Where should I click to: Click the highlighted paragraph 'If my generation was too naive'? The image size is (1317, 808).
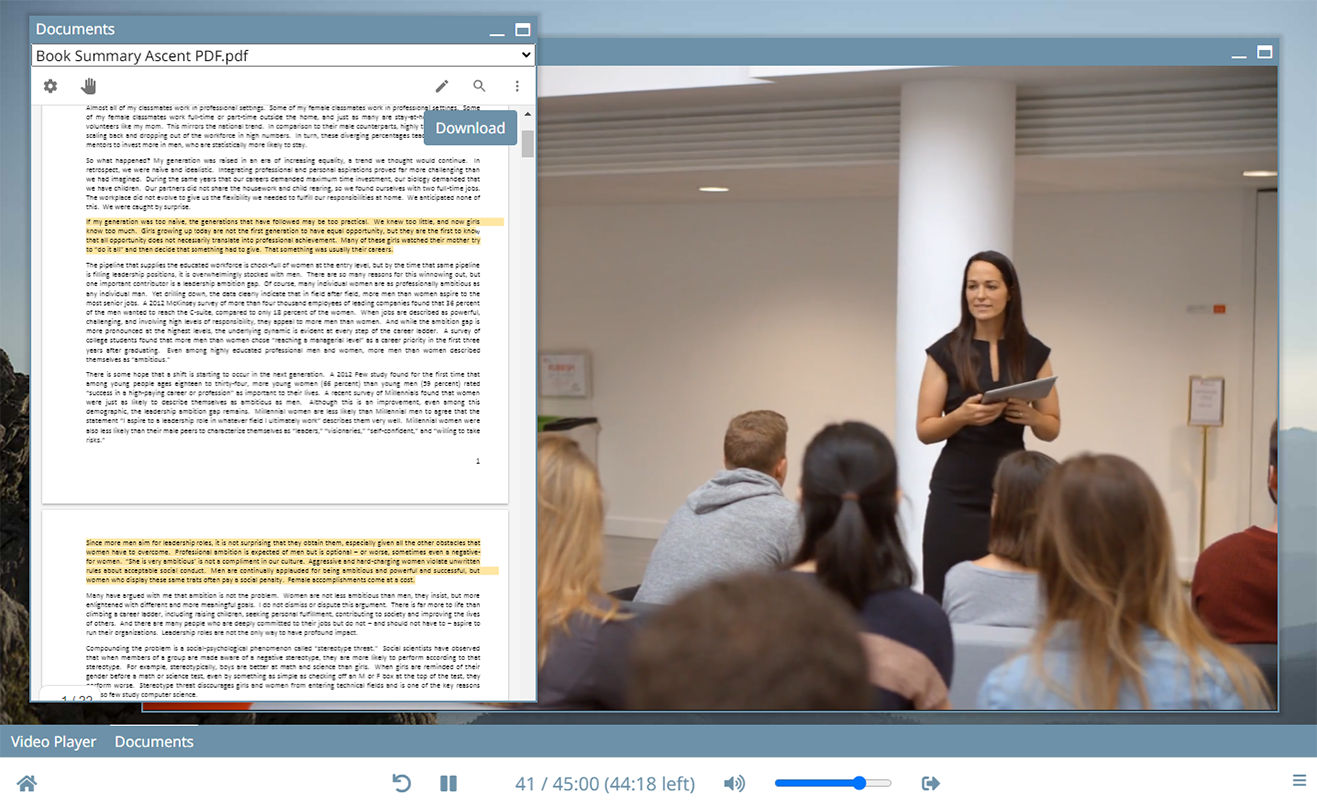coord(283,235)
